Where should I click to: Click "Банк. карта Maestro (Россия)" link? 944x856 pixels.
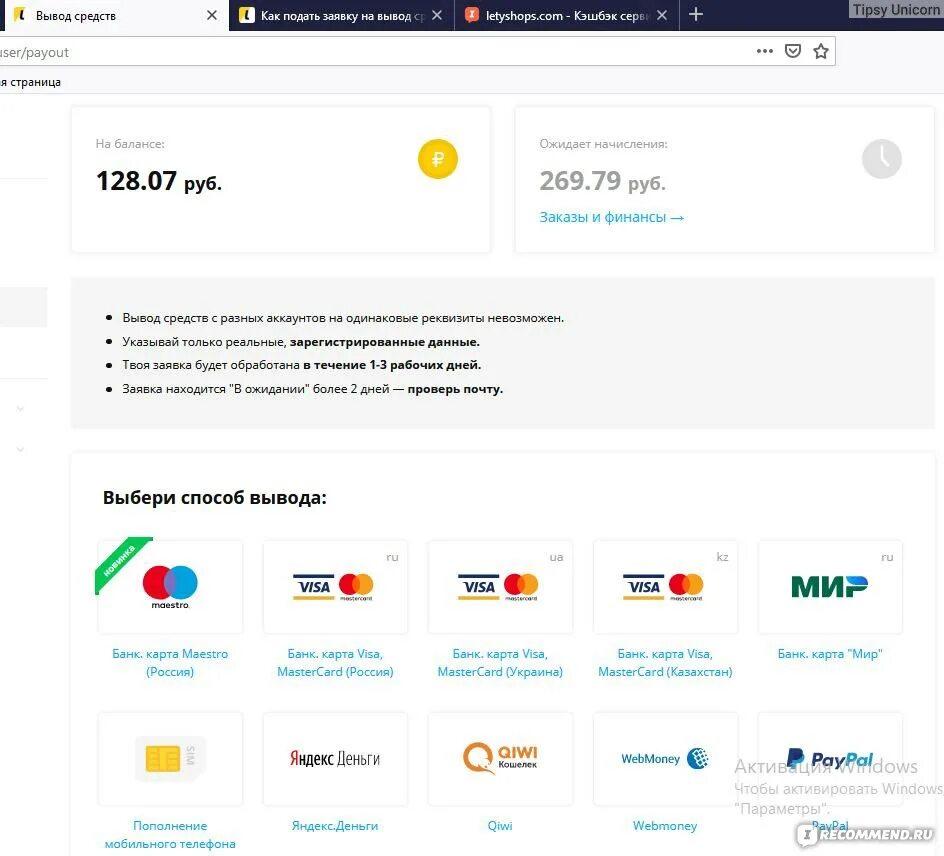(x=170, y=663)
